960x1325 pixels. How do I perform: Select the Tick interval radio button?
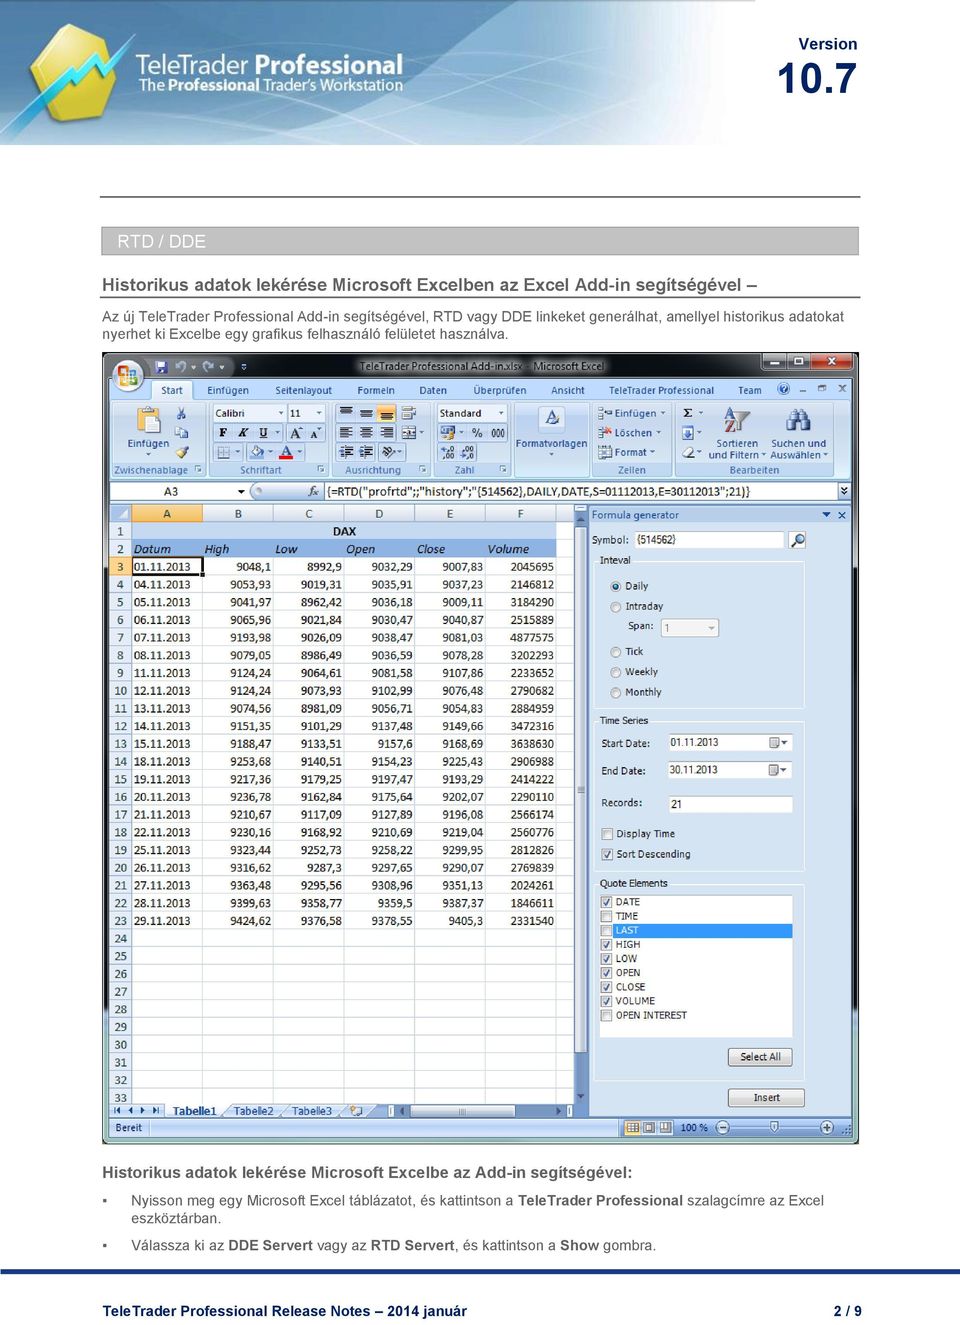point(616,652)
